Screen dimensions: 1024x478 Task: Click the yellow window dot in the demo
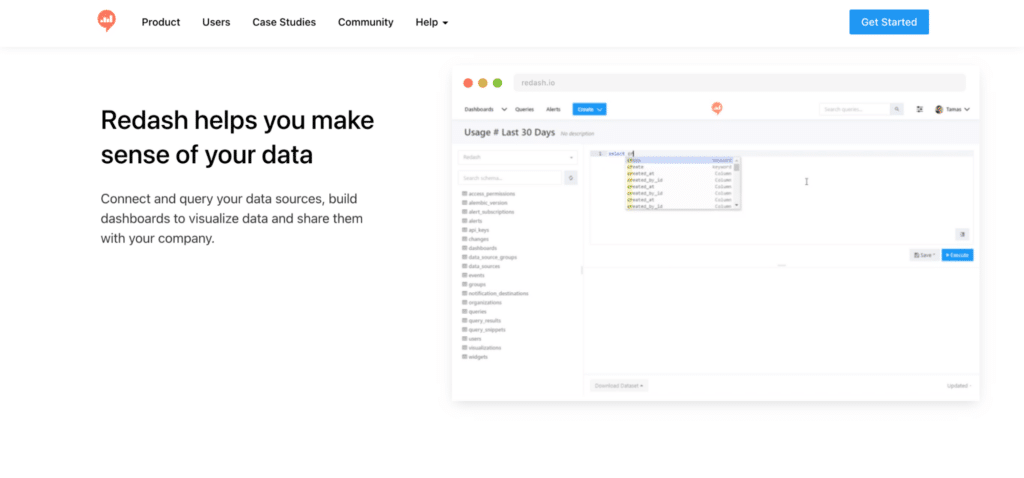(x=483, y=83)
